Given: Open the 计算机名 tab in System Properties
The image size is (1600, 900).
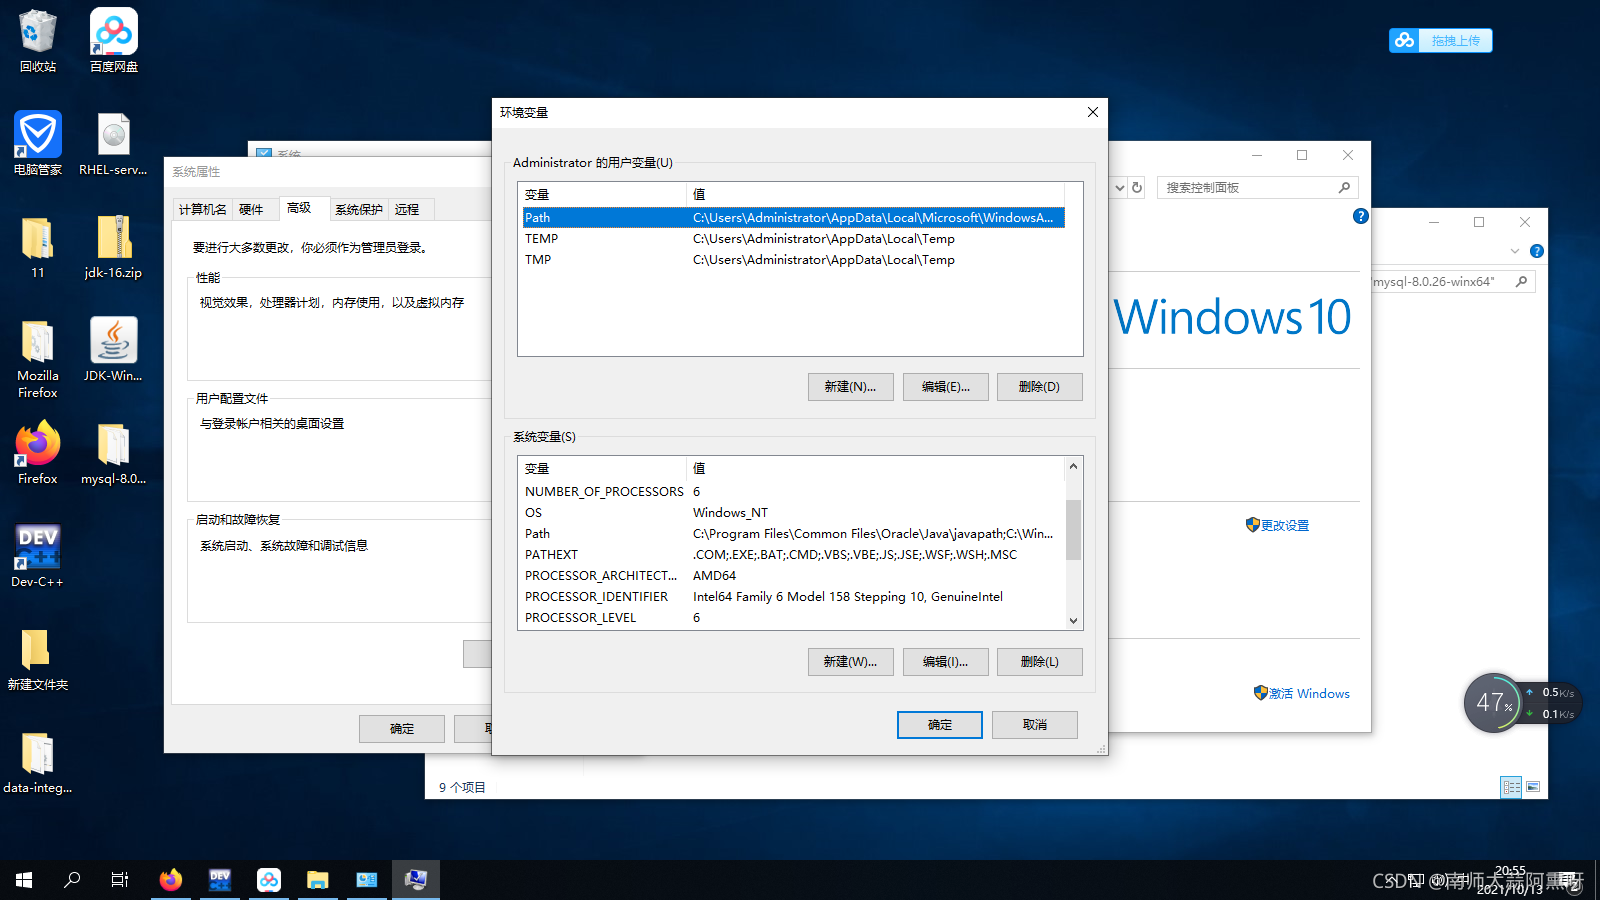Looking at the screenshot, I should 203,209.
